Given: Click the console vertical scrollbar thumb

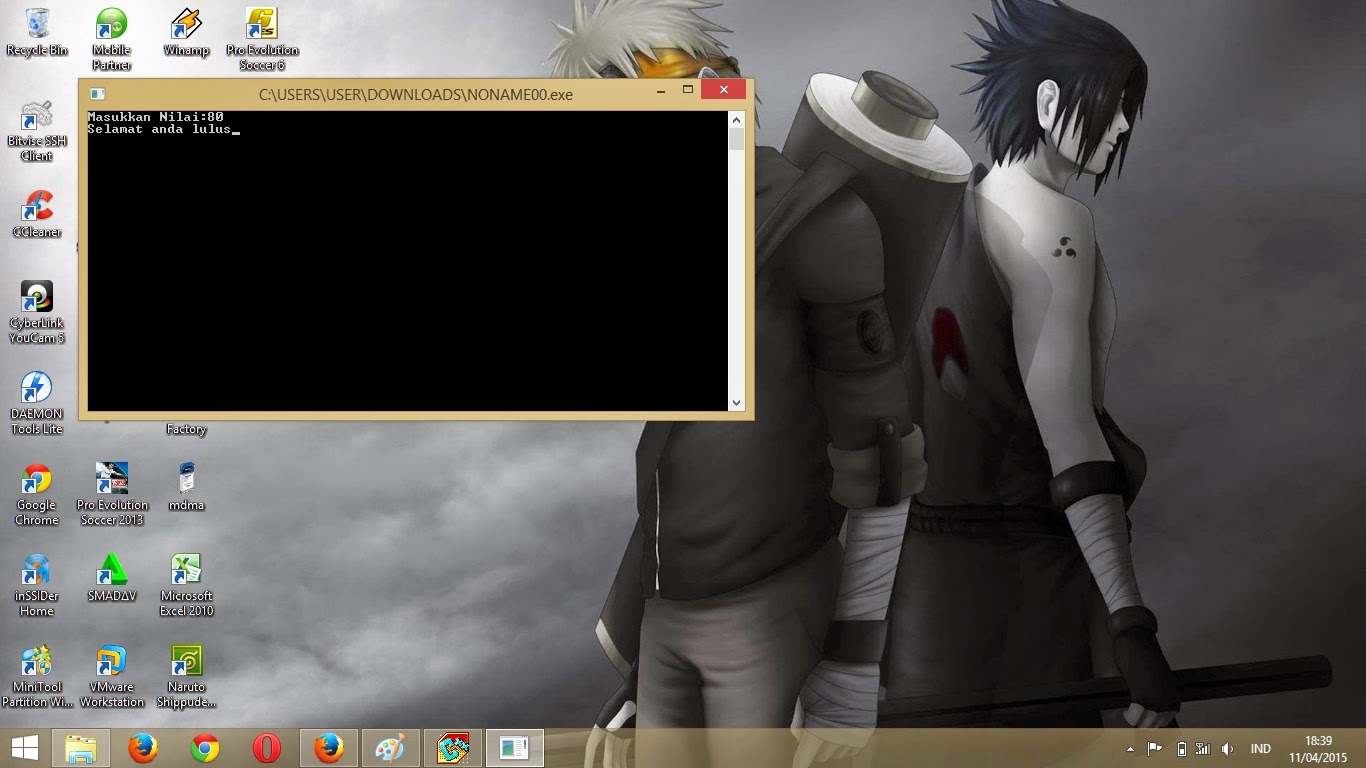Looking at the screenshot, I should [x=737, y=139].
